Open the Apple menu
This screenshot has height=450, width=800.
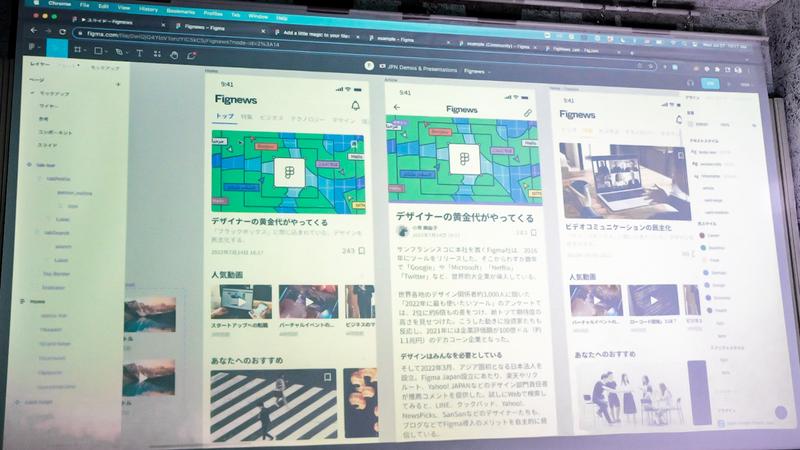[36, 2]
